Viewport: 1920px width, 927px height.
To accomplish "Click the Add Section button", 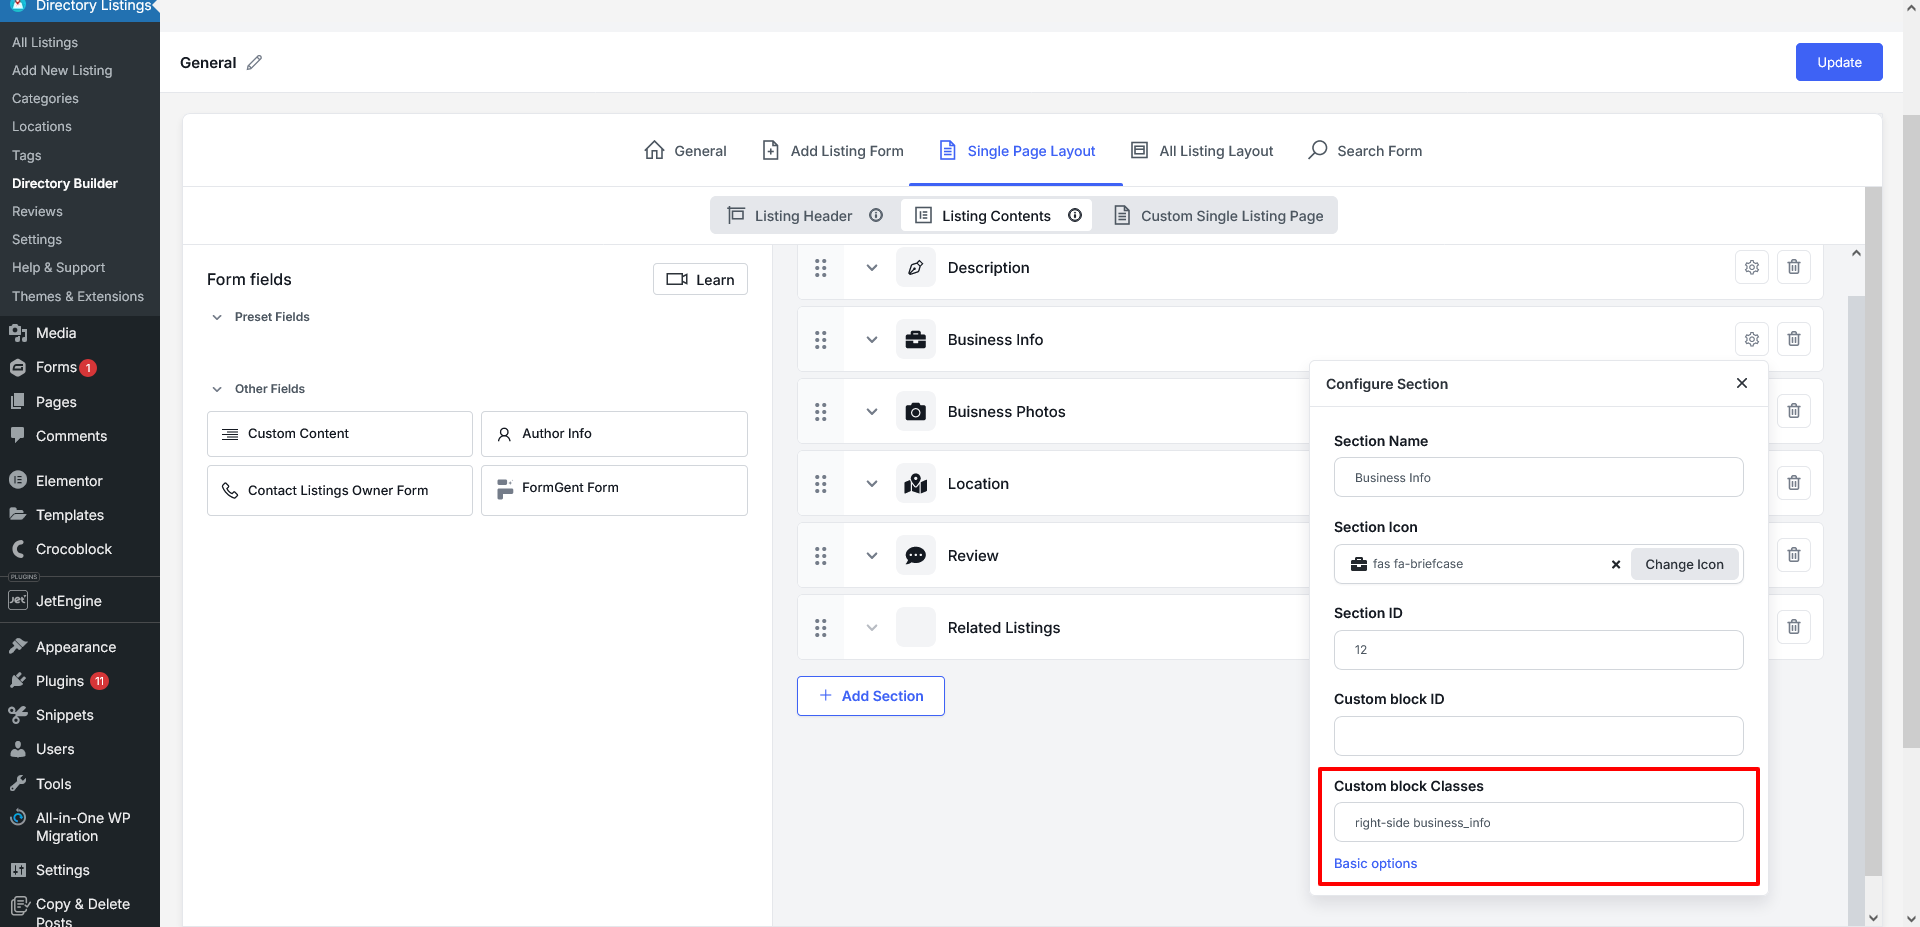I will (x=870, y=696).
